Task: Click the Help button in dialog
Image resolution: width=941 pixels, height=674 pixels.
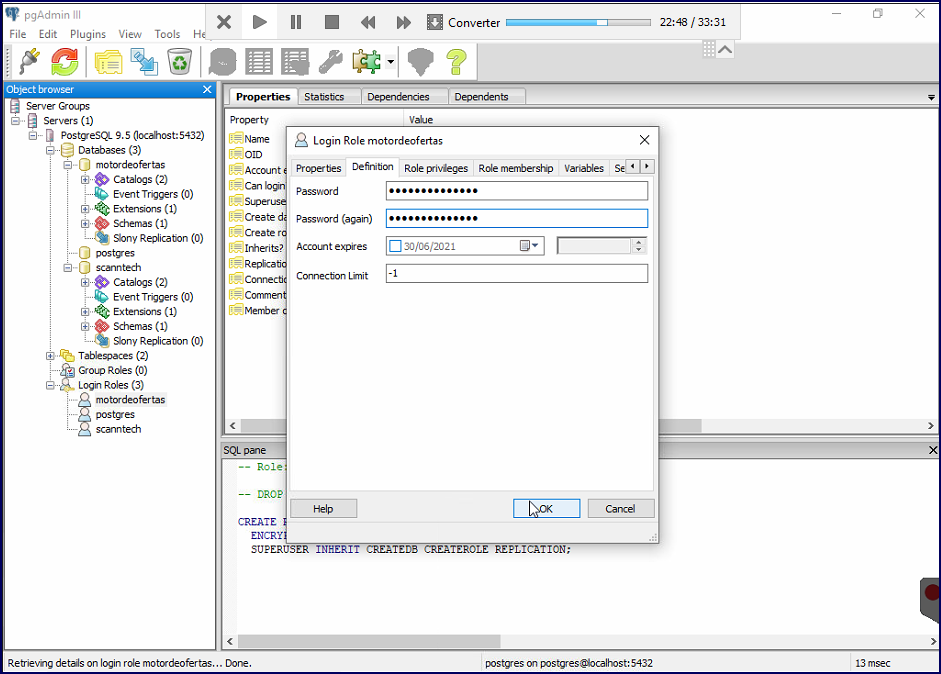Action: 323,508
